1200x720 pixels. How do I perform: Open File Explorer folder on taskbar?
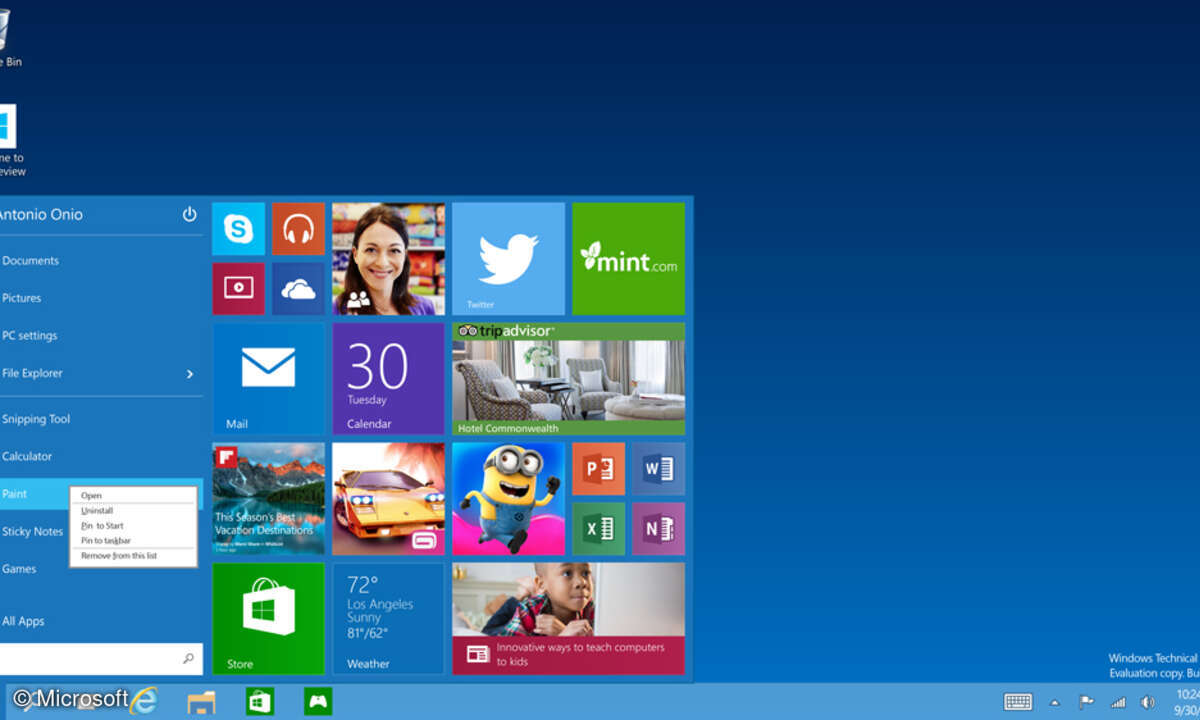(201, 702)
